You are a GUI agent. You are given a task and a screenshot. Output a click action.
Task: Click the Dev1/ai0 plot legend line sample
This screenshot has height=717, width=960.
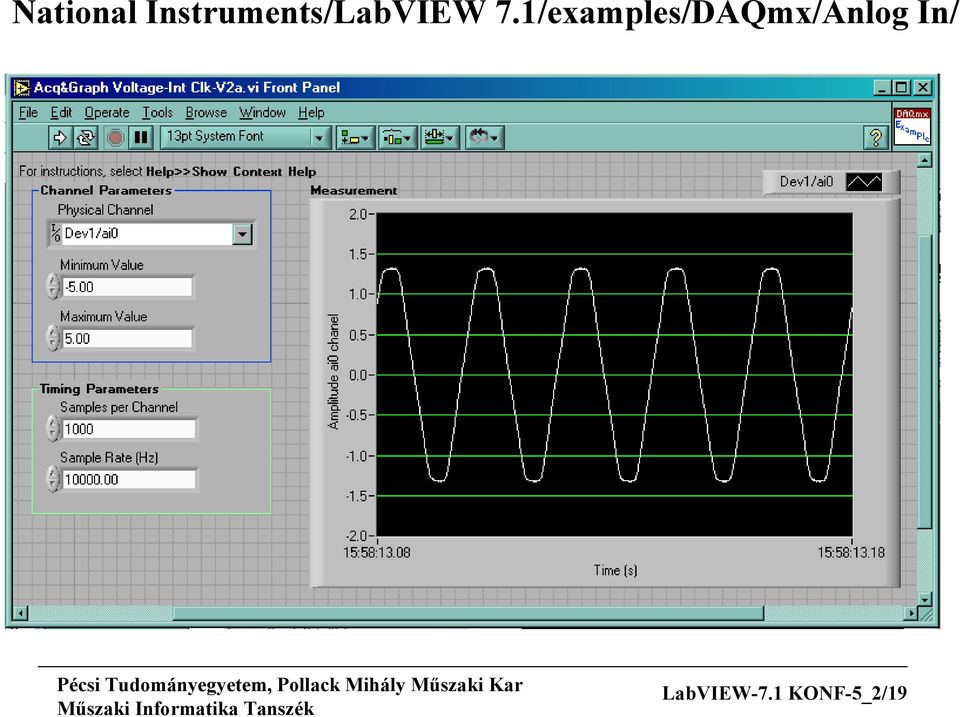point(864,182)
